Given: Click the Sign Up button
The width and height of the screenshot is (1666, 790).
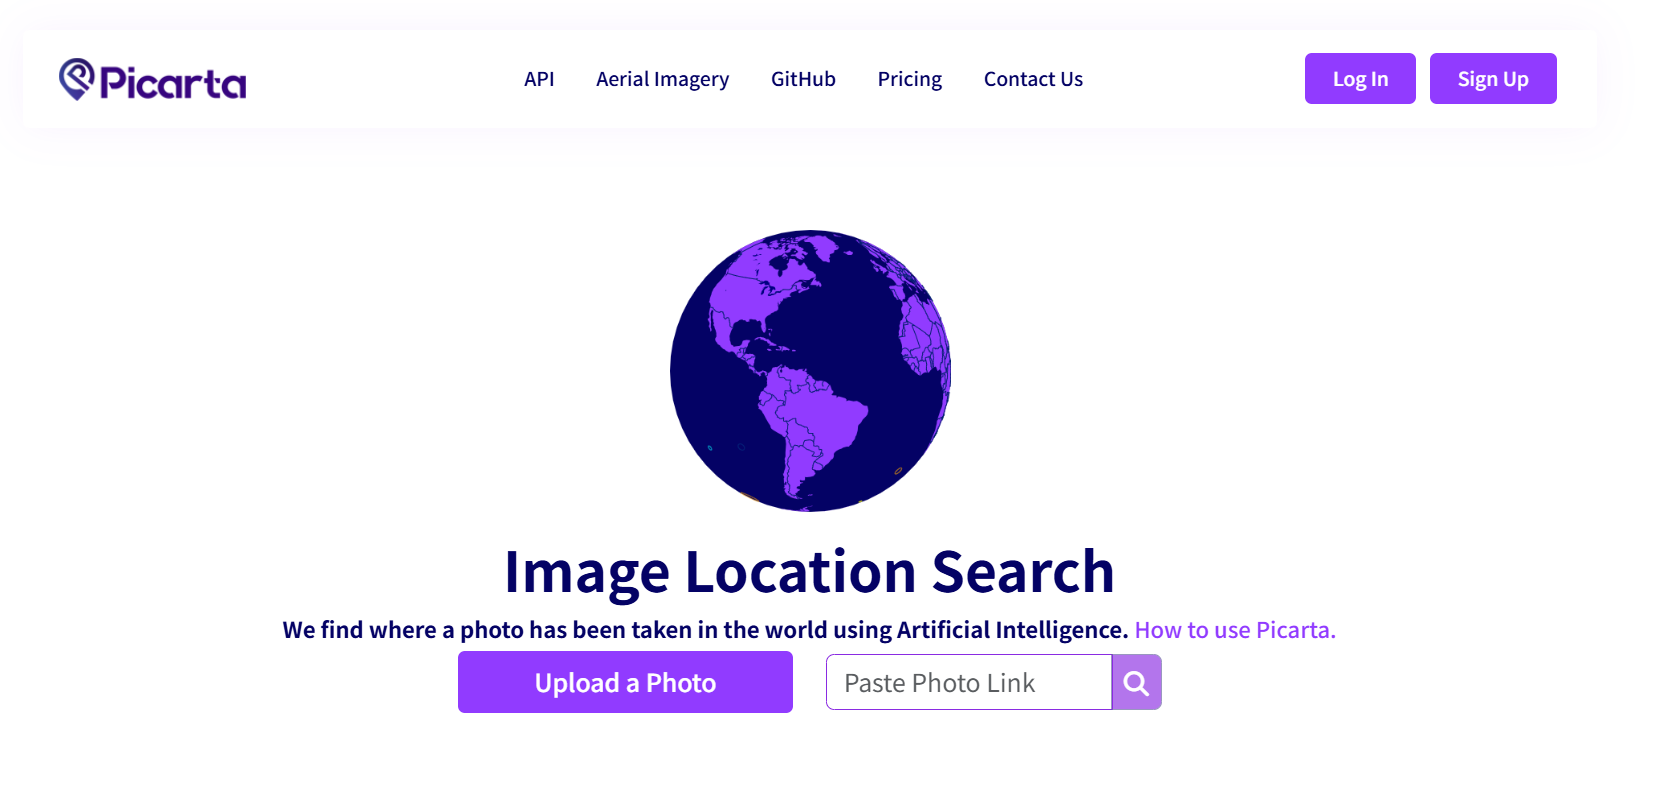Looking at the screenshot, I should click(x=1493, y=78).
